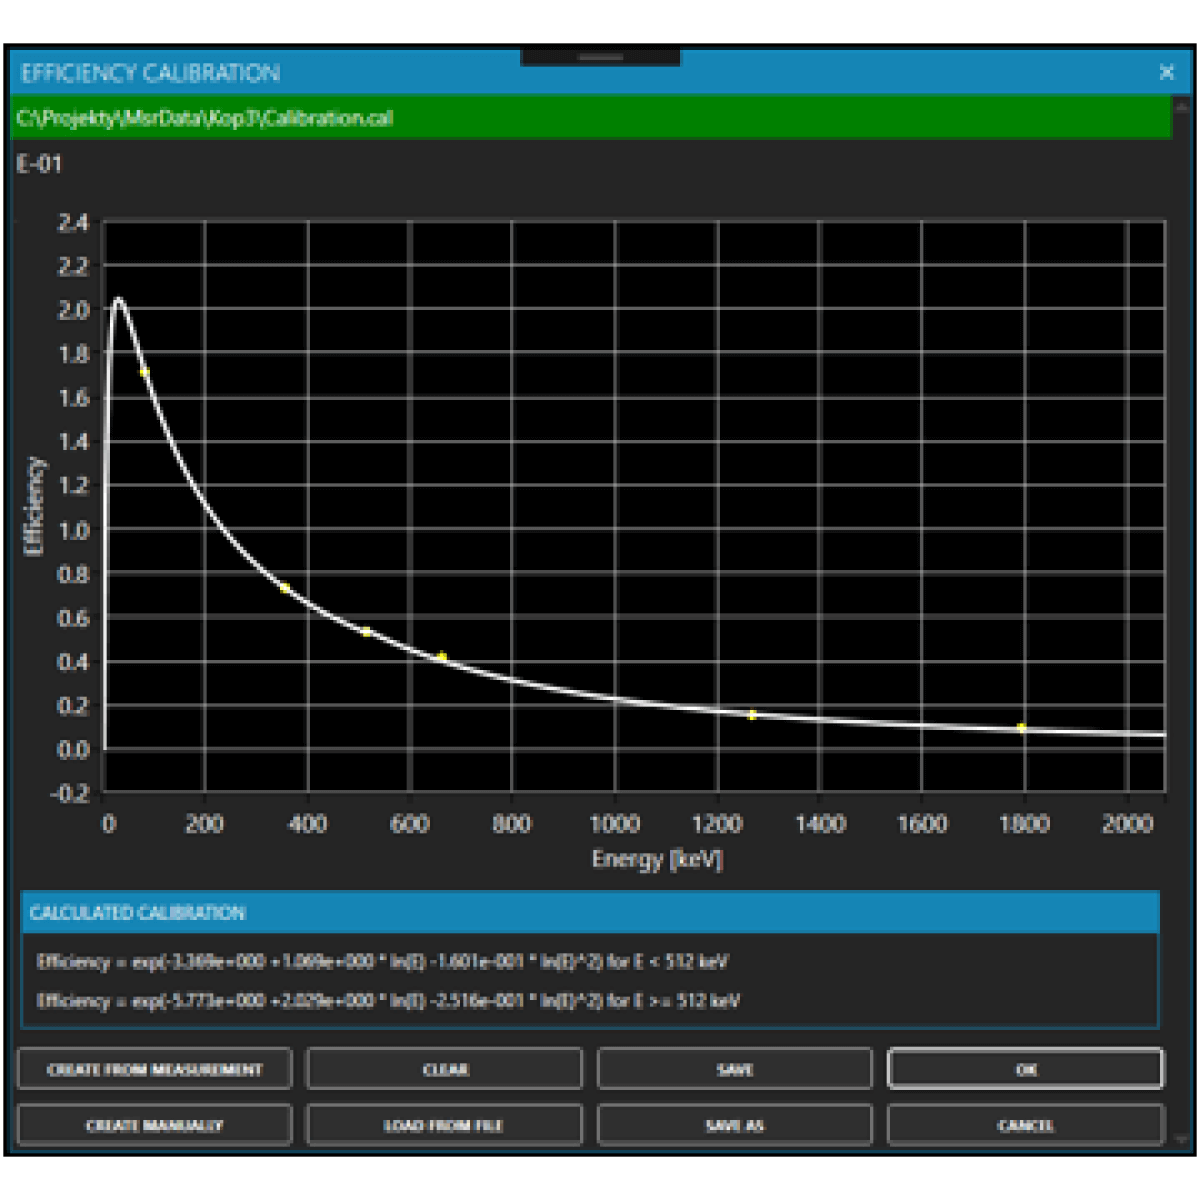Confirm the dialog with OK

pyautogui.click(x=1025, y=1069)
